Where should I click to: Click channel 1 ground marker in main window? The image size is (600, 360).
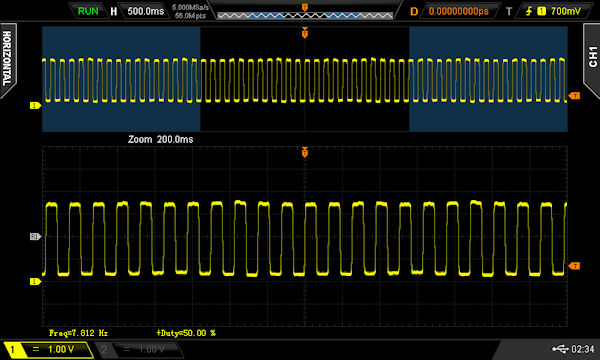tap(35, 105)
